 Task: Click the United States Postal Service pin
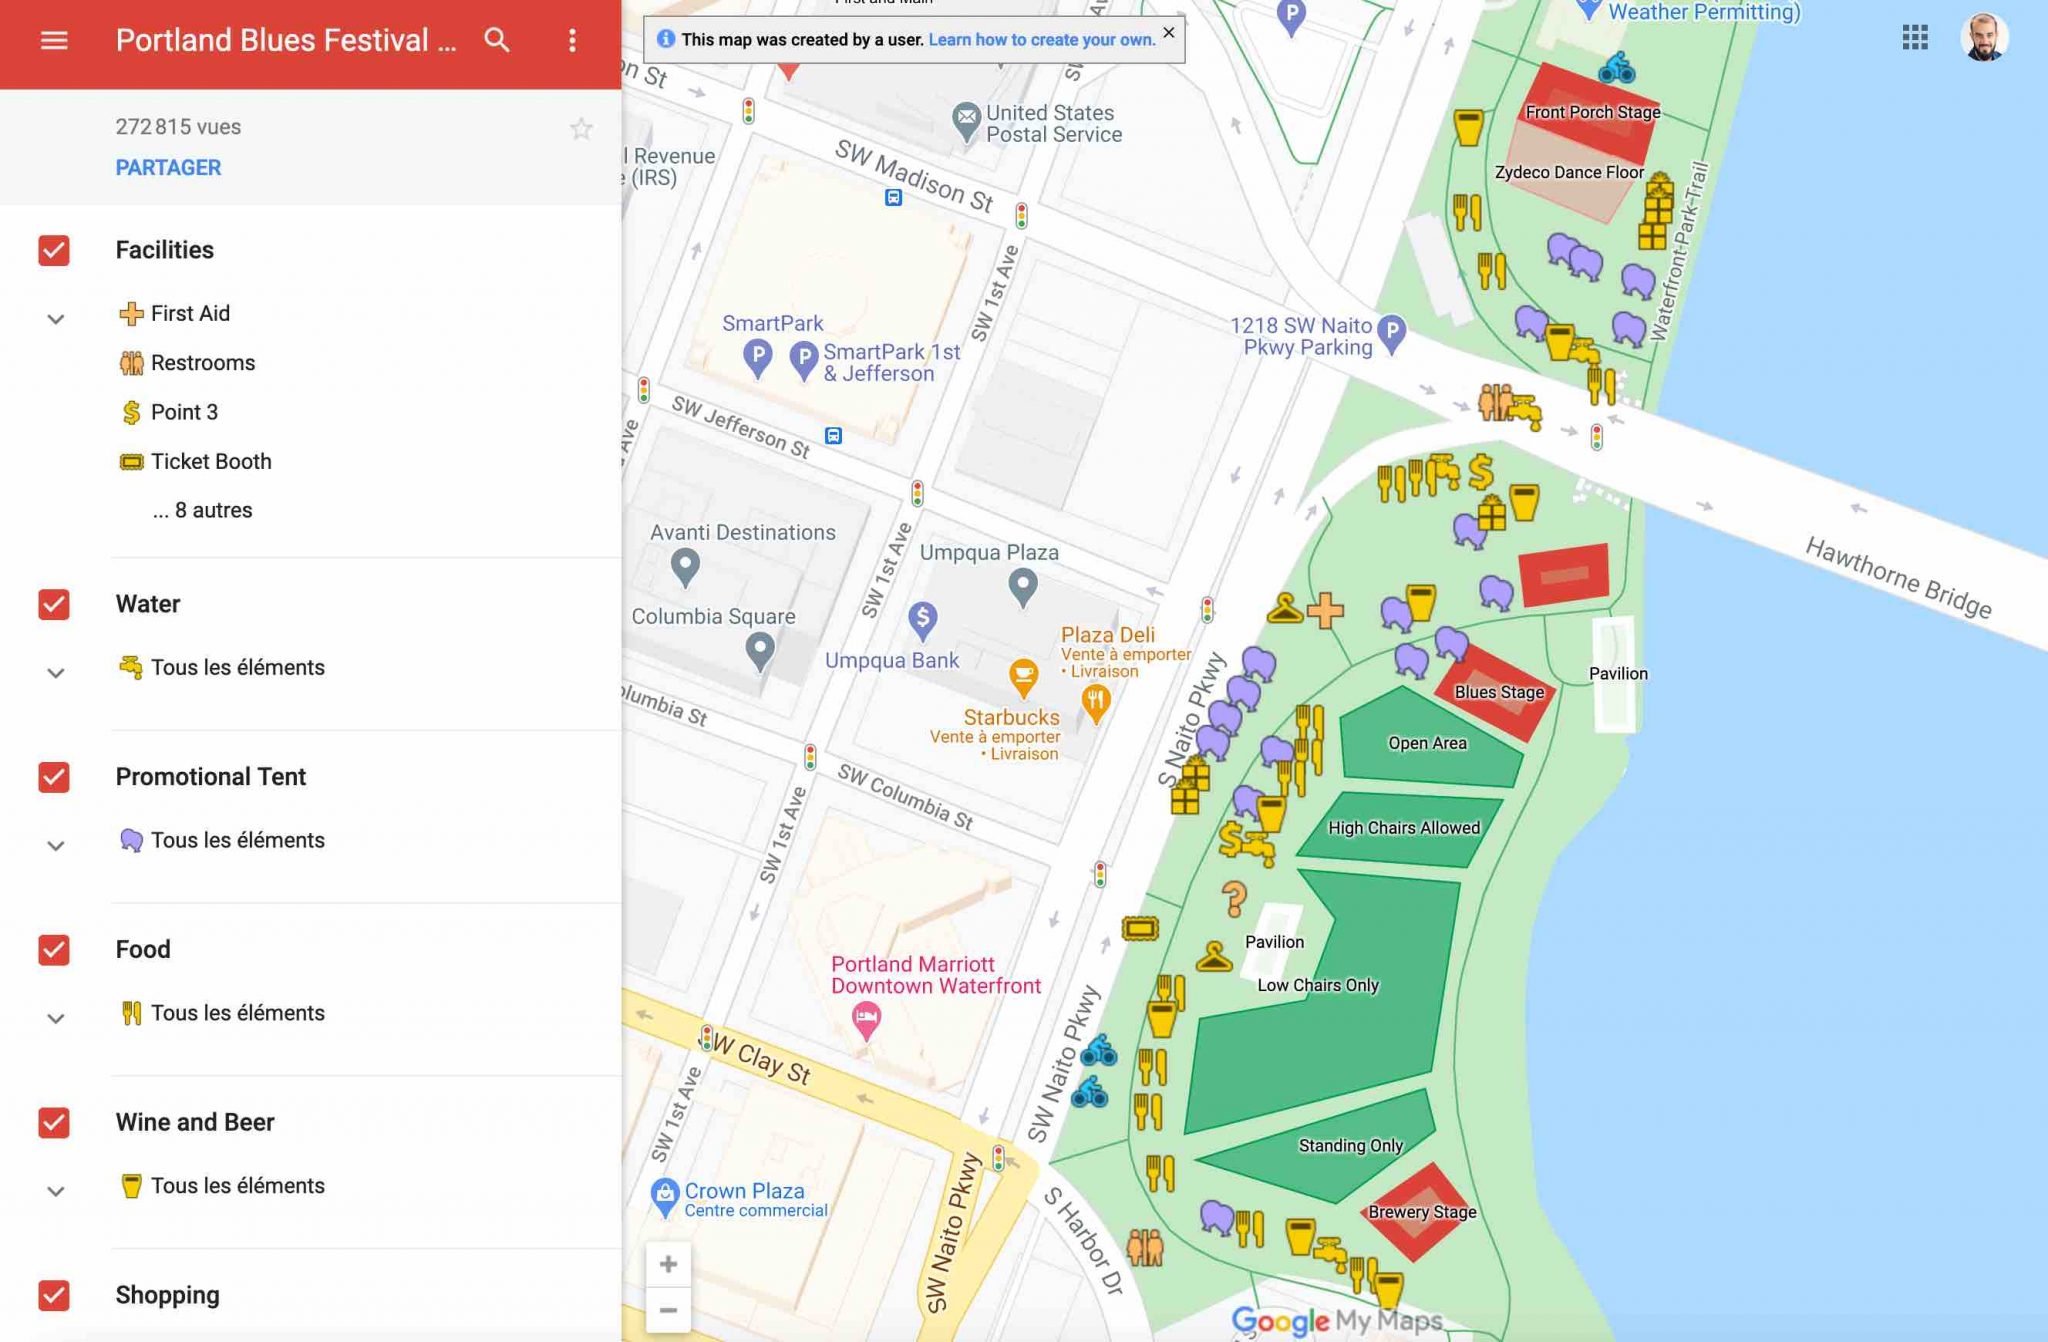(966, 122)
